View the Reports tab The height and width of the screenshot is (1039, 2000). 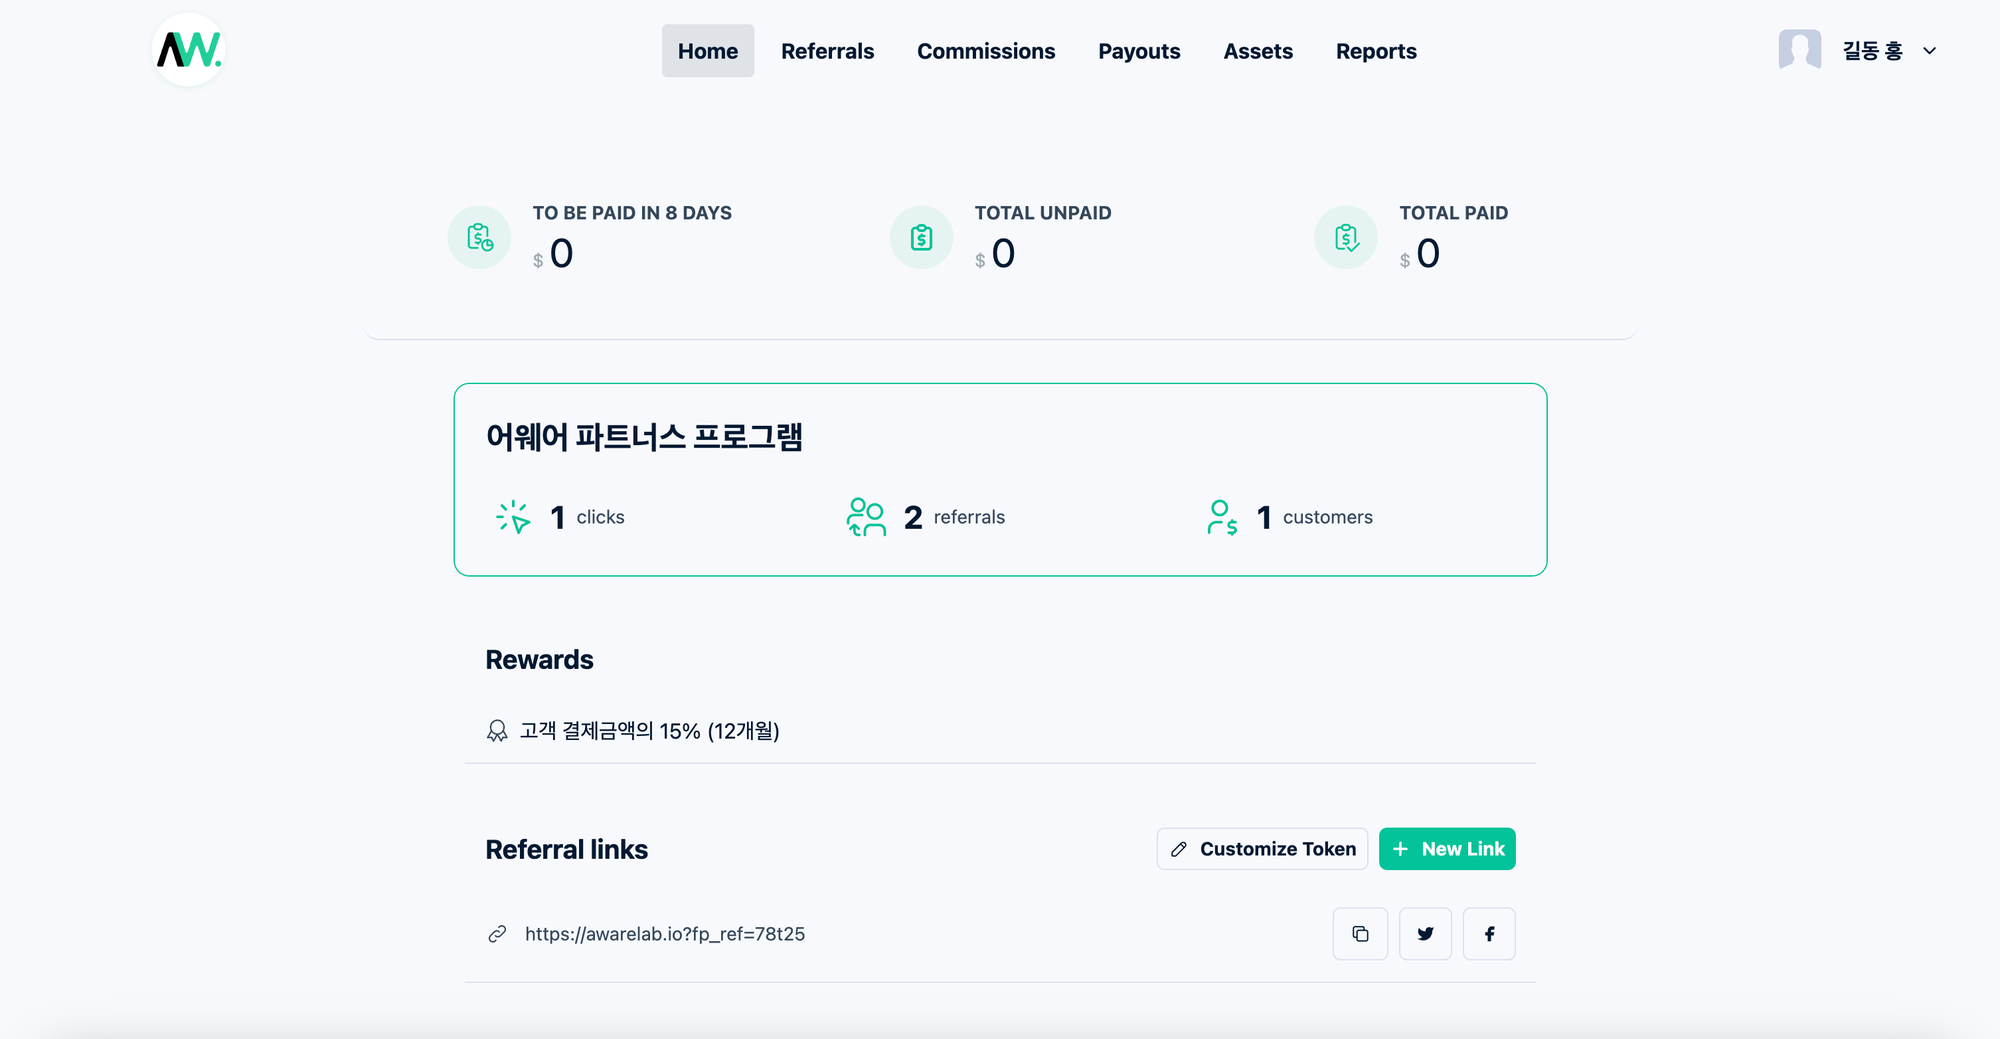1376,51
